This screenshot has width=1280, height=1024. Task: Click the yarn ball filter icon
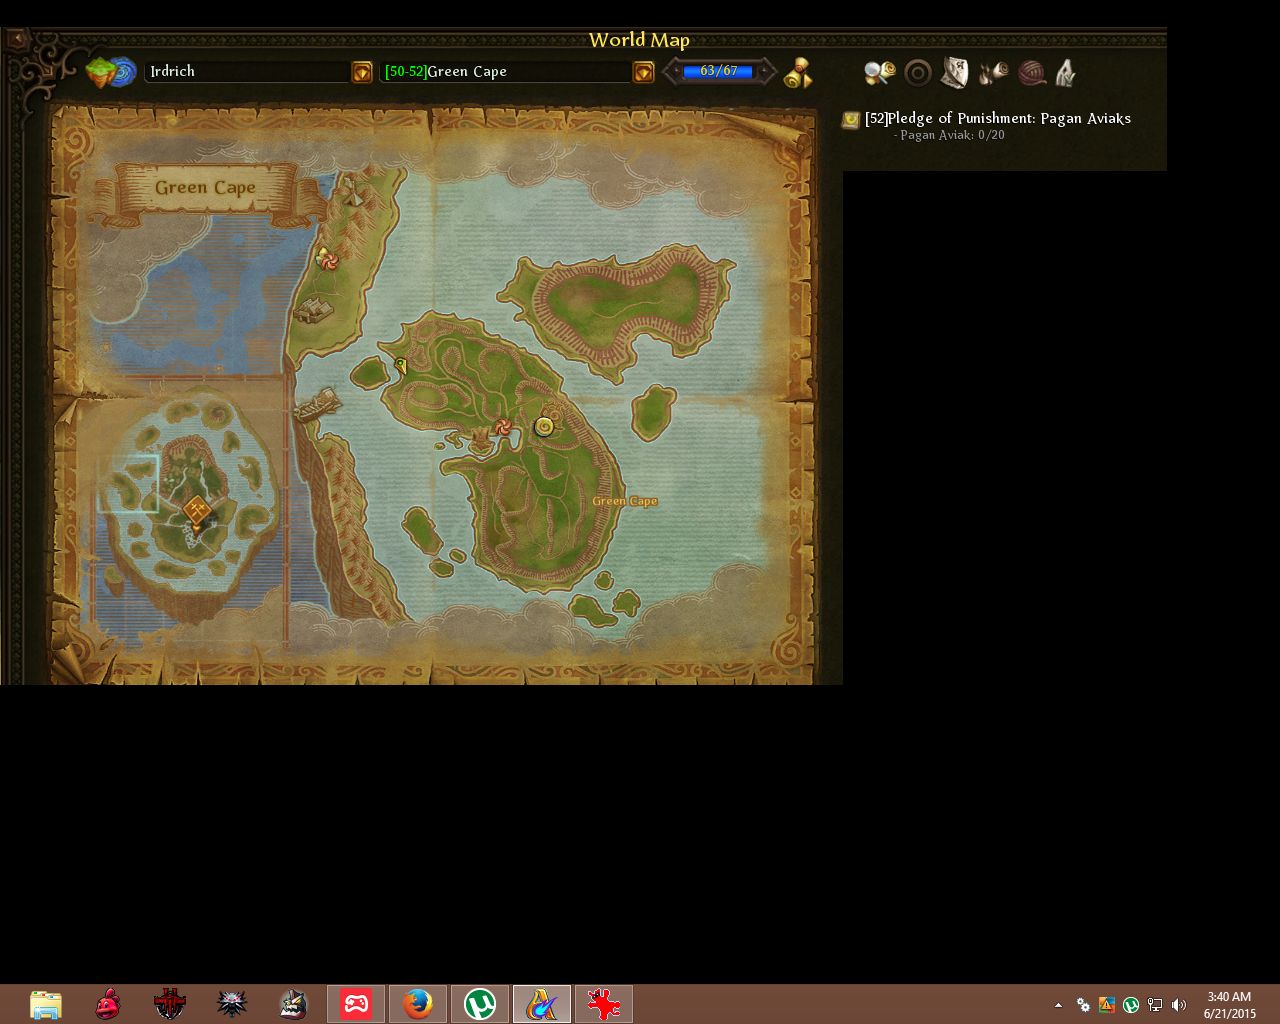click(1031, 73)
